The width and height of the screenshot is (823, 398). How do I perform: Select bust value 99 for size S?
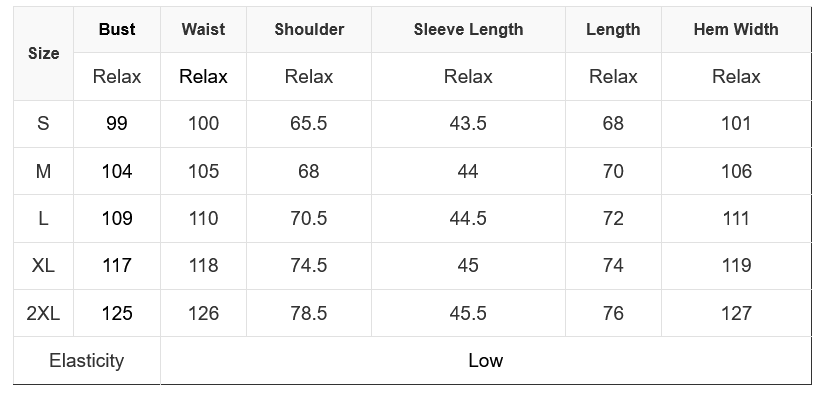pos(117,123)
